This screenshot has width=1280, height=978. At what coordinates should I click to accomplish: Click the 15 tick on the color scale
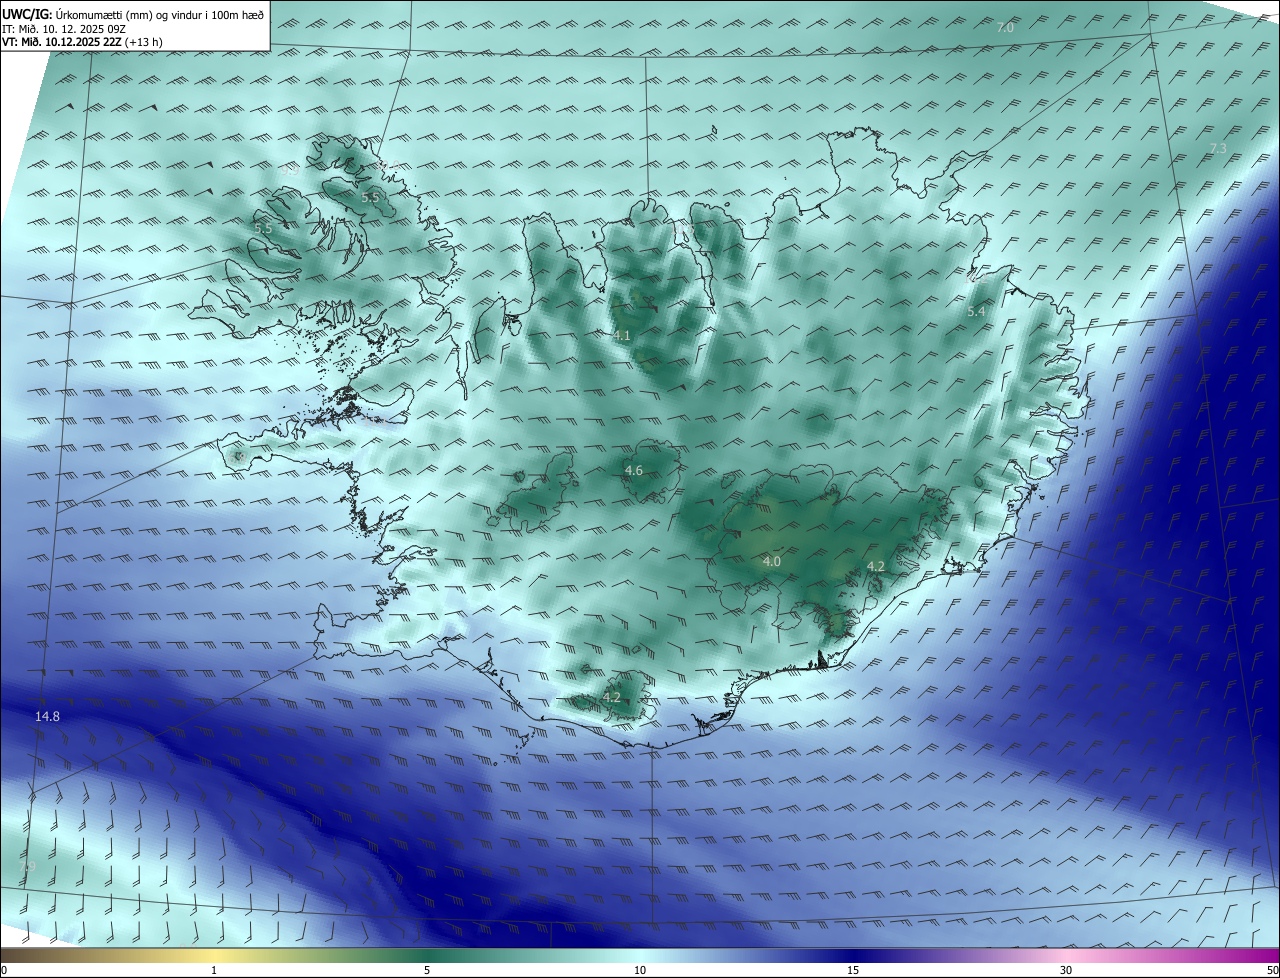point(853,970)
